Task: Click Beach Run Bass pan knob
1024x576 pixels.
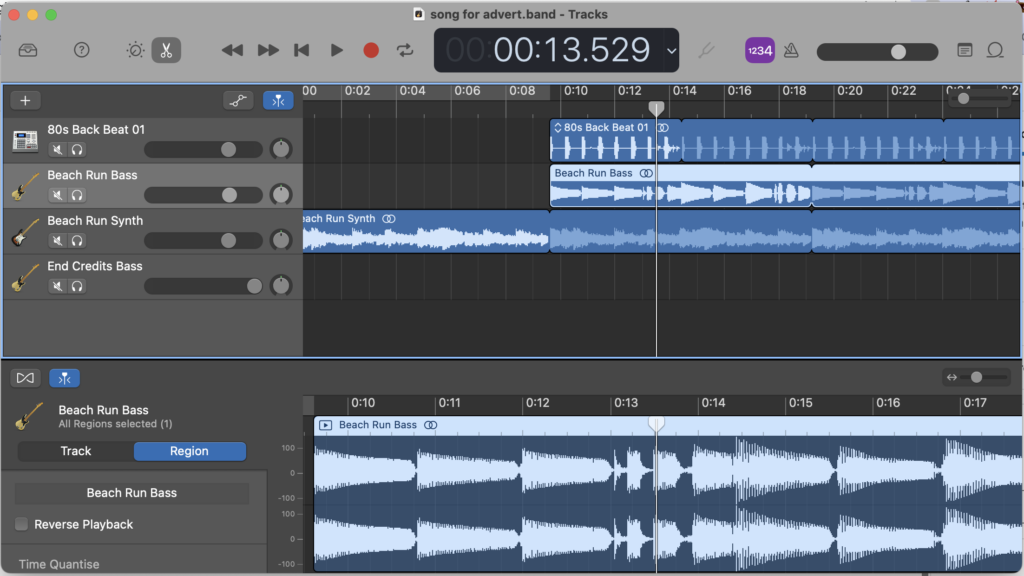Action: pyautogui.click(x=281, y=195)
